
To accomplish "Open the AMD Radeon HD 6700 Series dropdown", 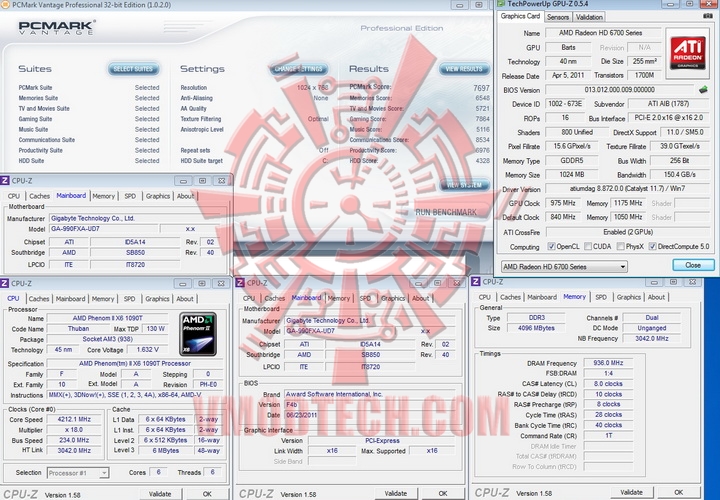I will pyautogui.click(x=564, y=266).
